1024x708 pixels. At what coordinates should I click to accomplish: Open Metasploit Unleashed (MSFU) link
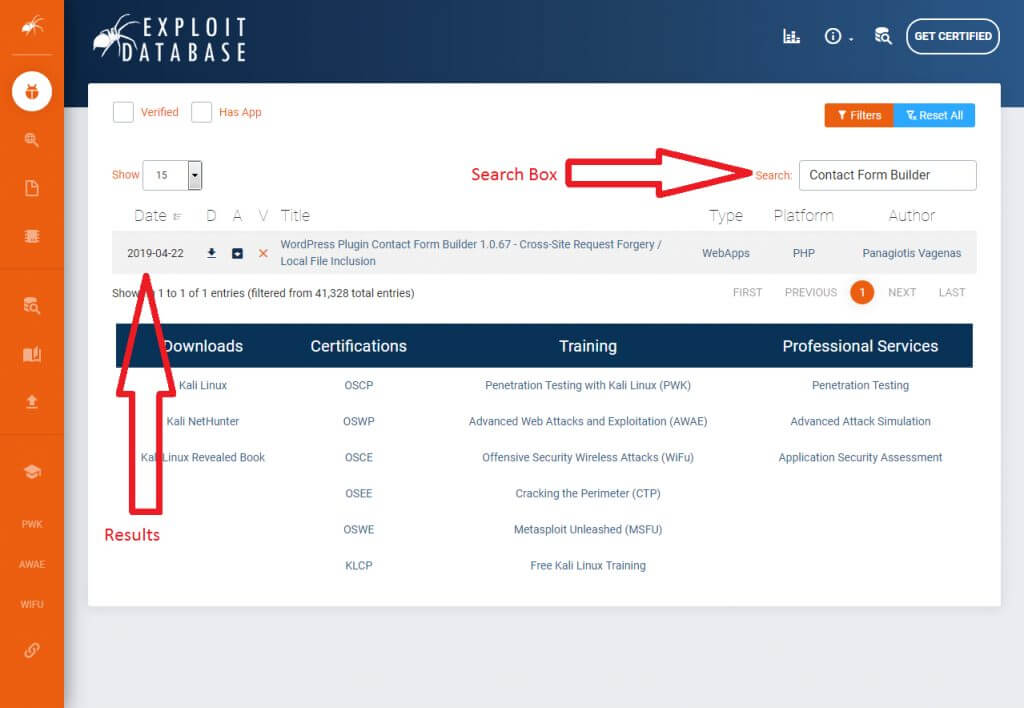point(588,529)
